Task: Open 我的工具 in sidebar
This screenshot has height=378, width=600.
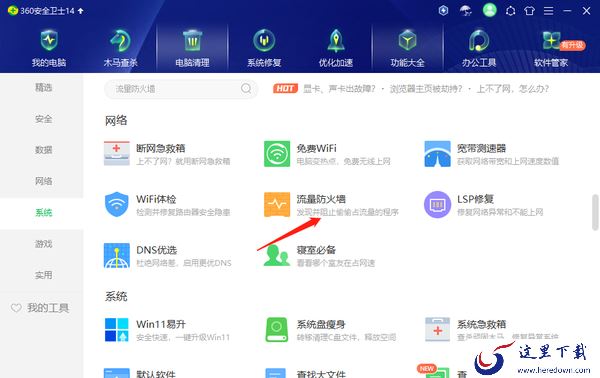Action: 40,308
